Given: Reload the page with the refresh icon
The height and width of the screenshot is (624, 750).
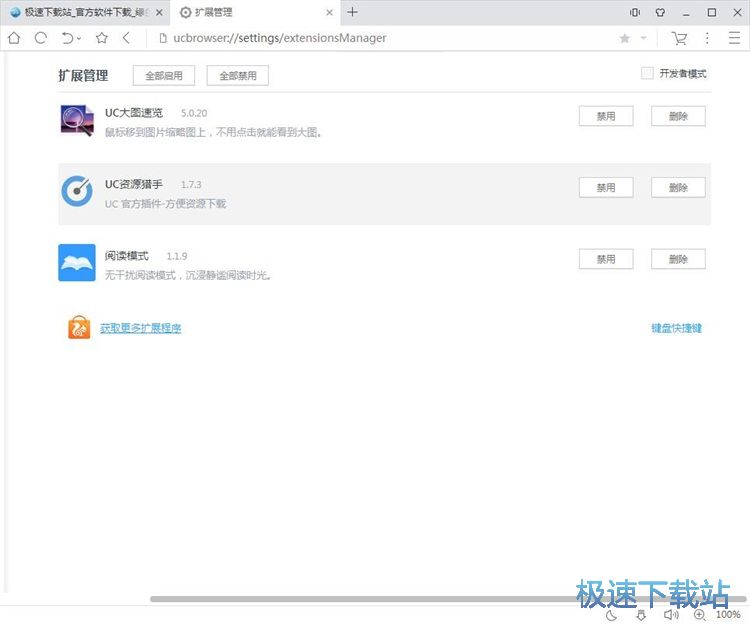Looking at the screenshot, I should coord(41,38).
